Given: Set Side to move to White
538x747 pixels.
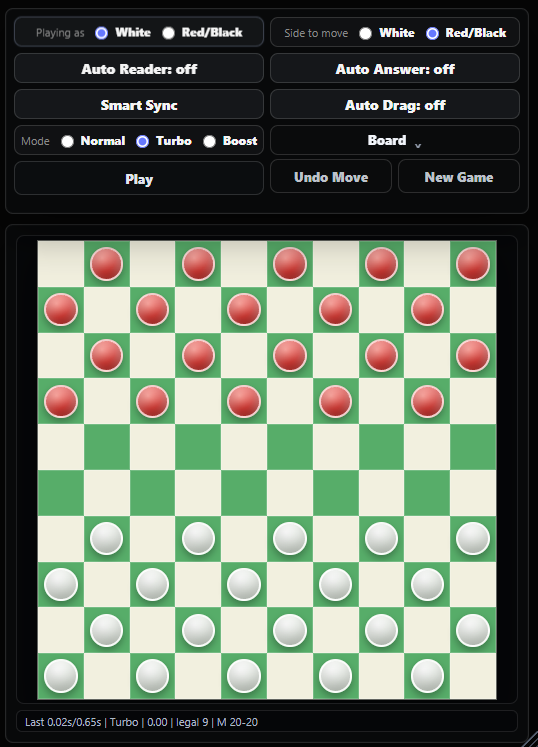Looking at the screenshot, I should pos(365,33).
